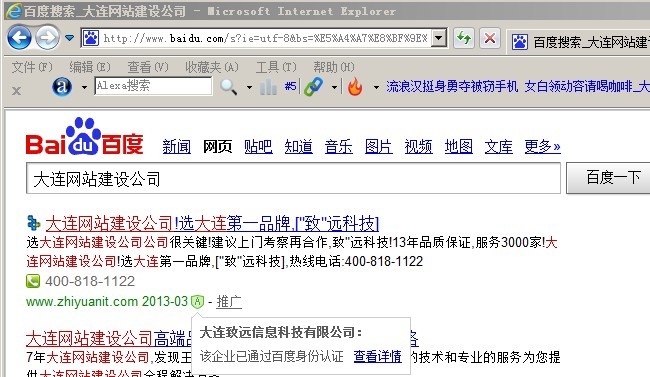The width and height of the screenshot is (650, 377).
Task: Close the Alexa toolbar with the X
Action: click(x=17, y=90)
